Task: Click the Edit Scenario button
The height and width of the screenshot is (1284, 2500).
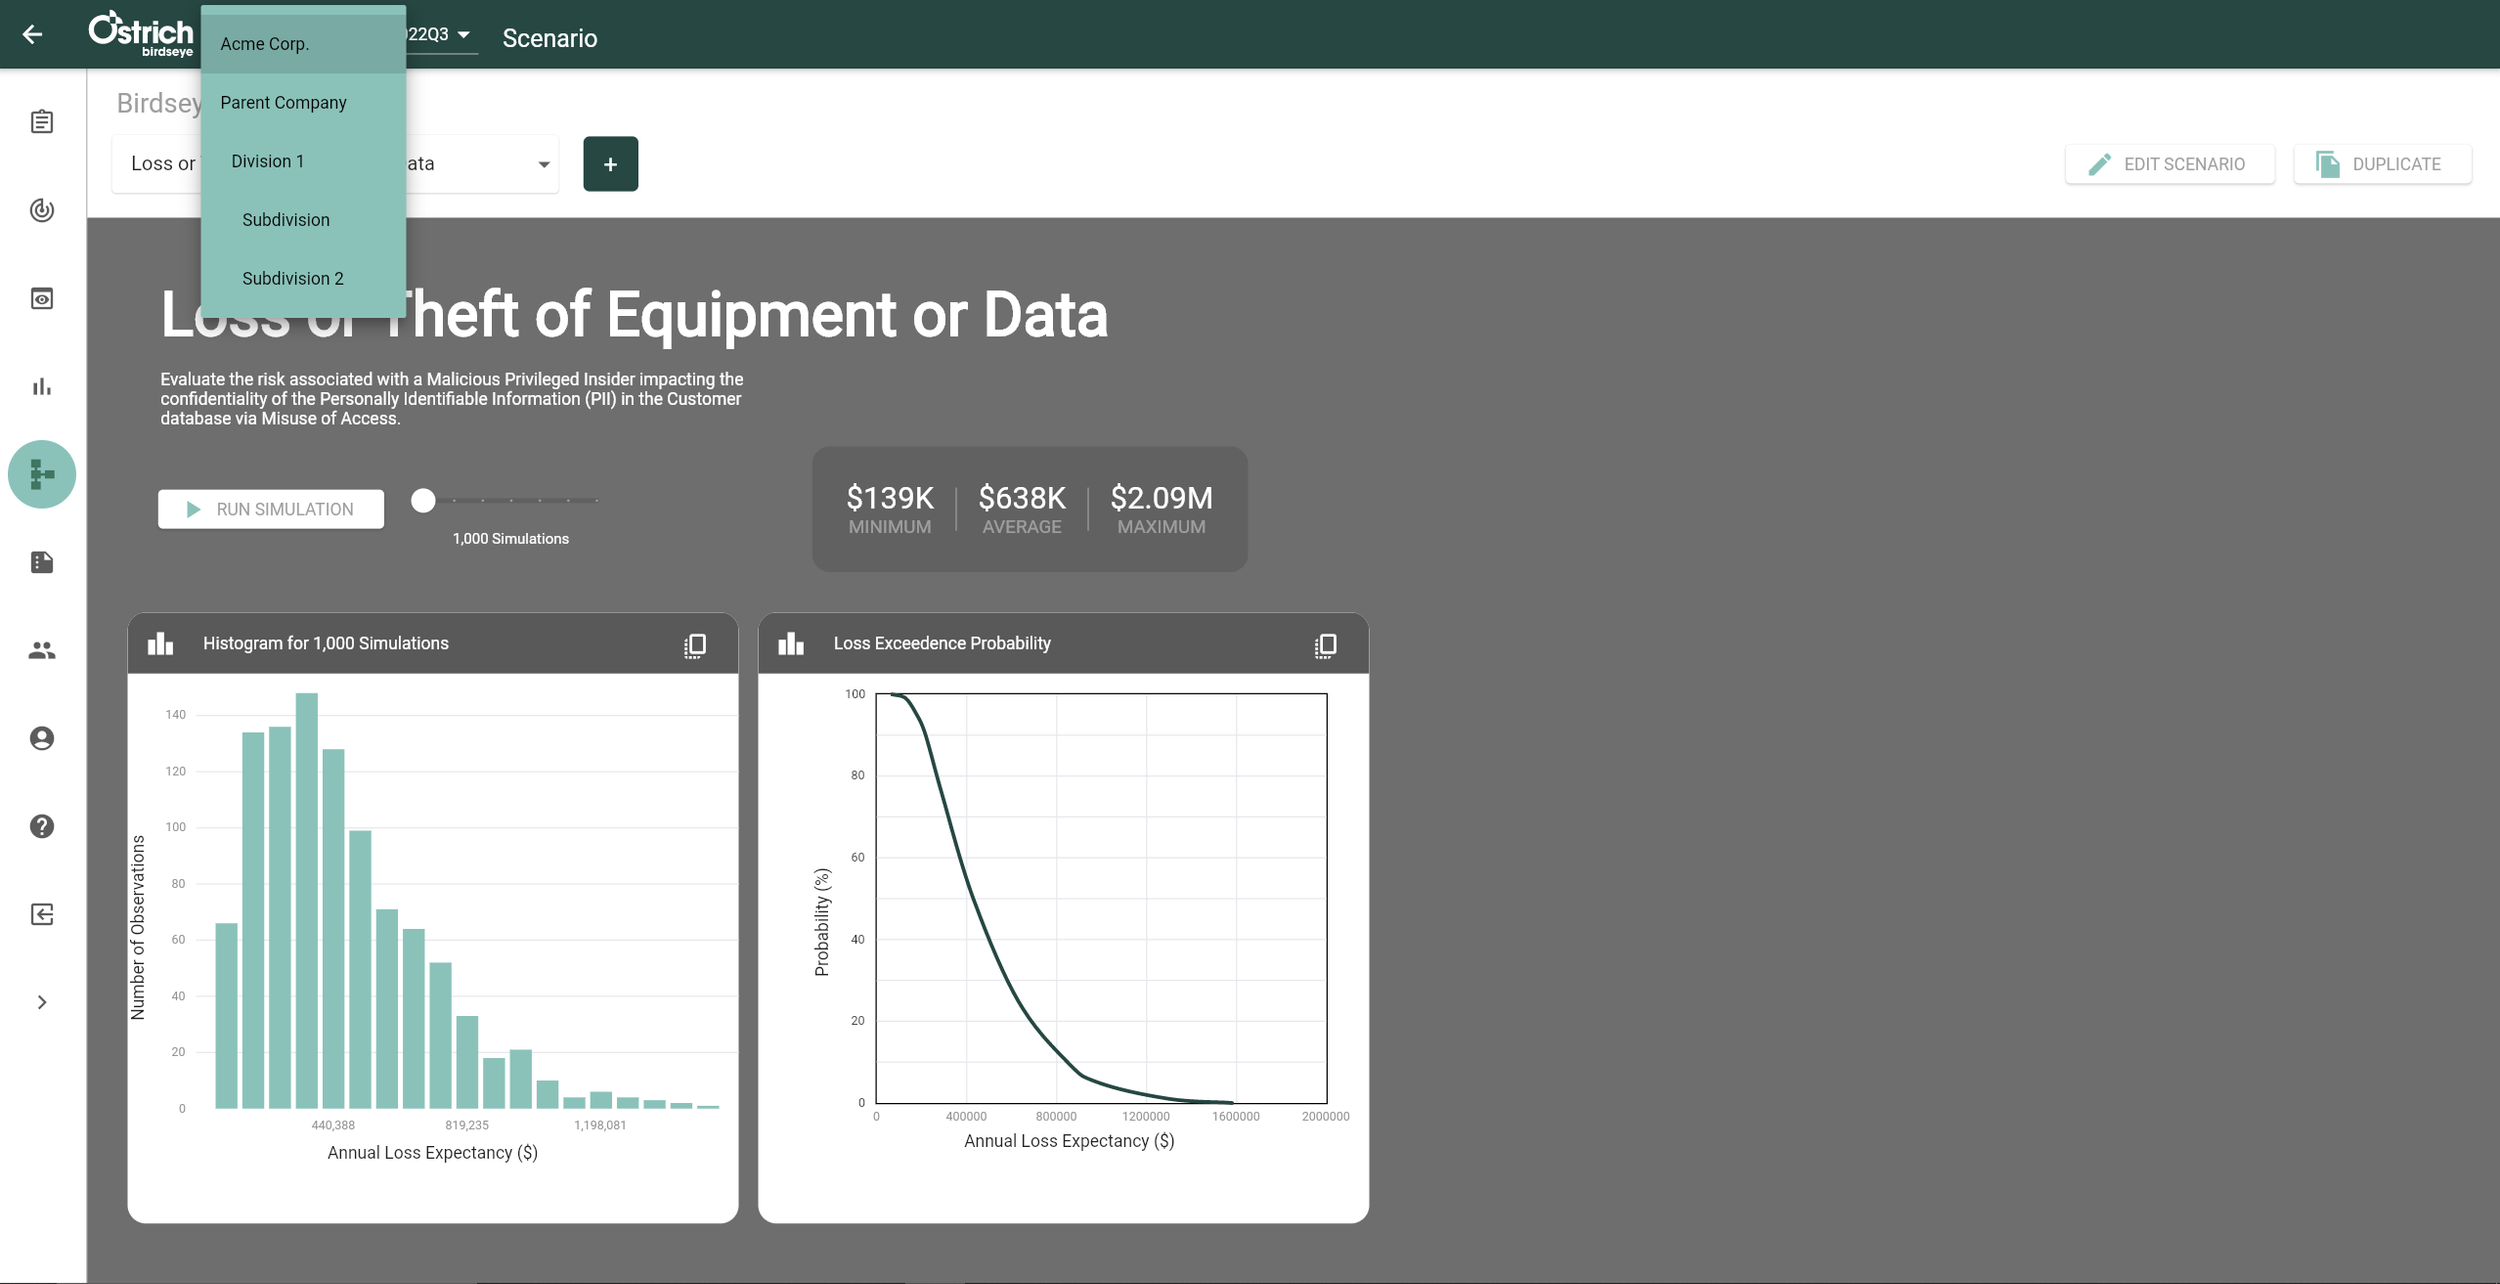Action: [2169, 164]
